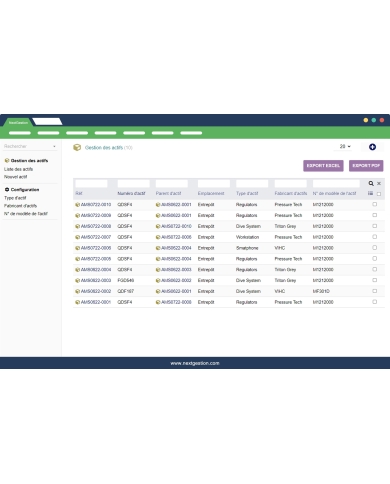Click parent asset icon in row AM50822-0003
Viewport: 390px width, 484px height.
[158, 281]
